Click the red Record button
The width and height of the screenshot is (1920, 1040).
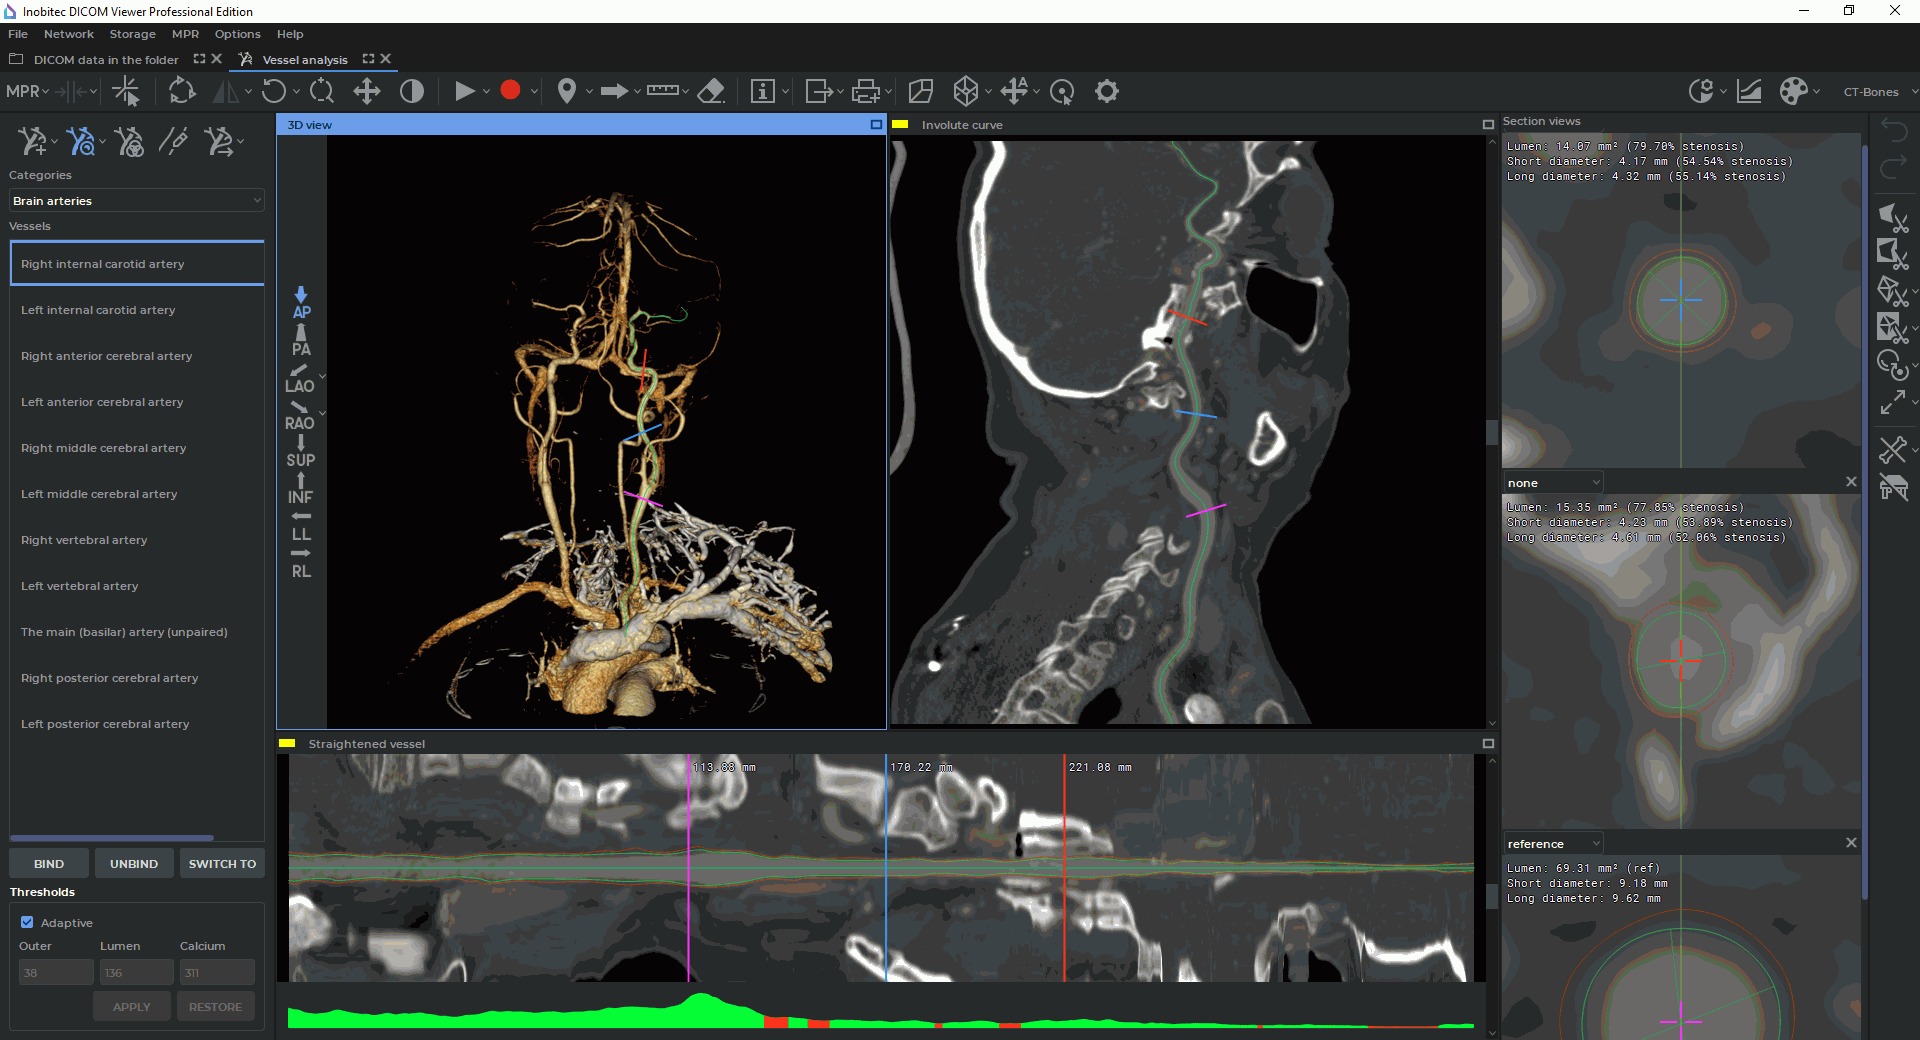click(510, 90)
